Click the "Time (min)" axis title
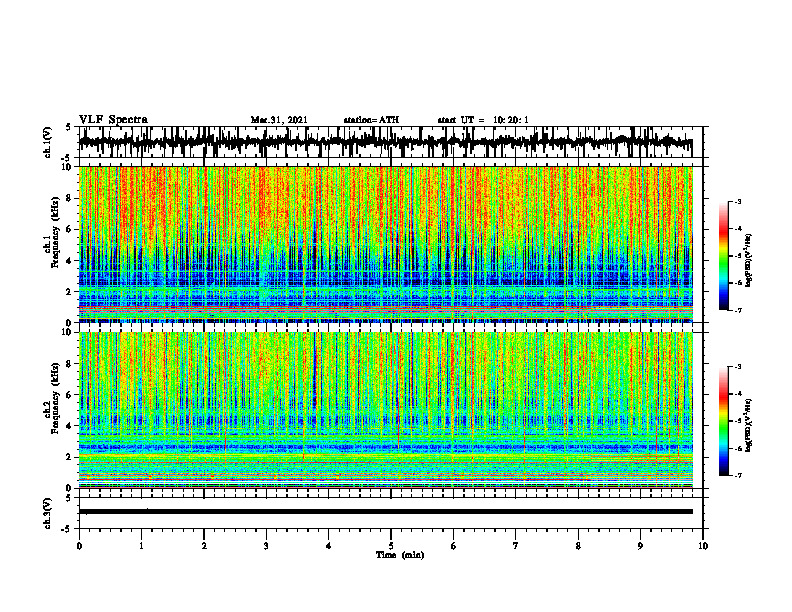Screen dimensions: 792x612 click(400, 555)
